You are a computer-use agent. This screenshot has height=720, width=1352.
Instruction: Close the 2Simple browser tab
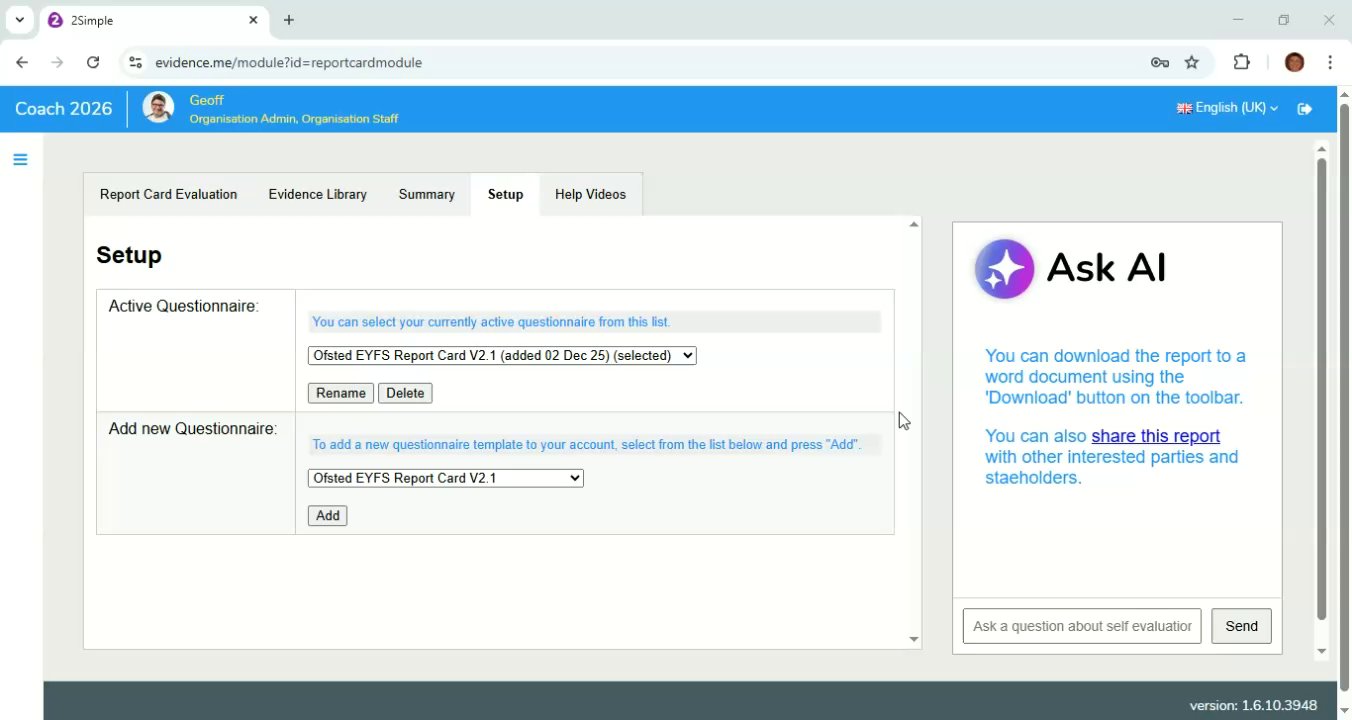point(253,20)
